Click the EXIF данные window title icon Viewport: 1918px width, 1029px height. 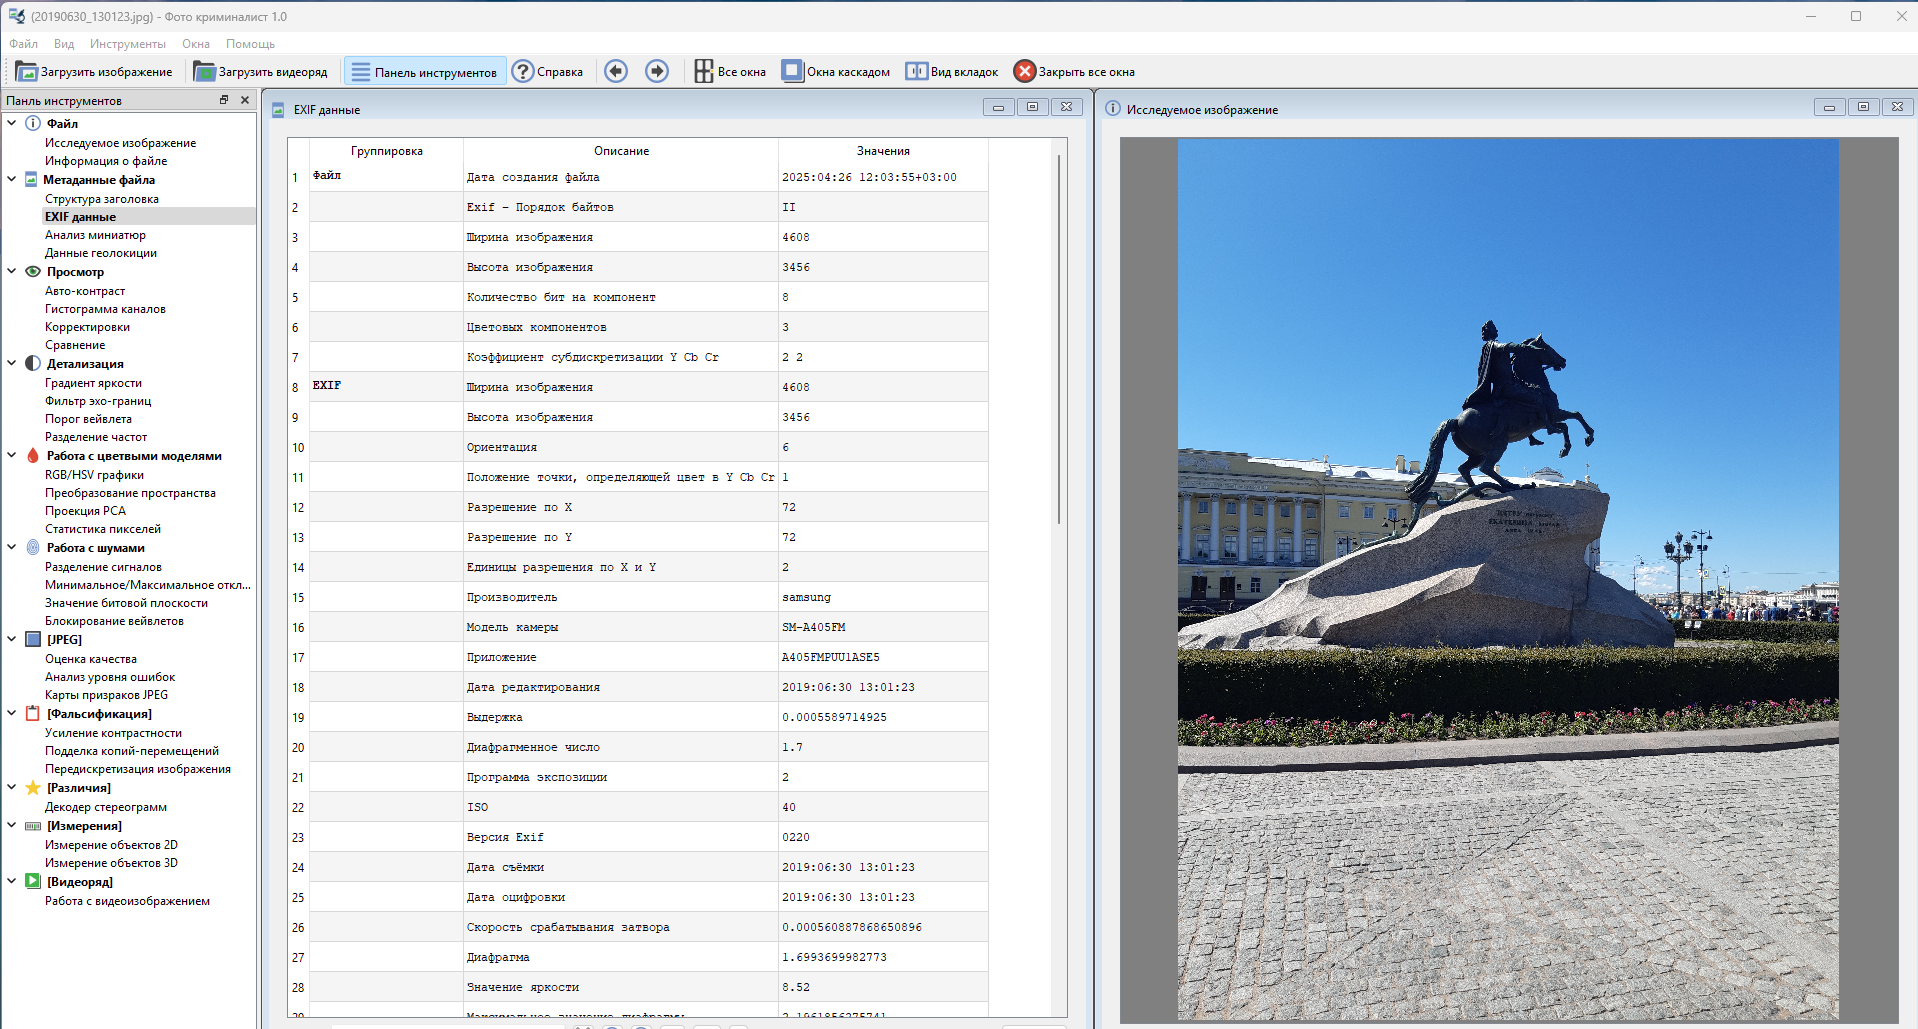click(x=279, y=110)
